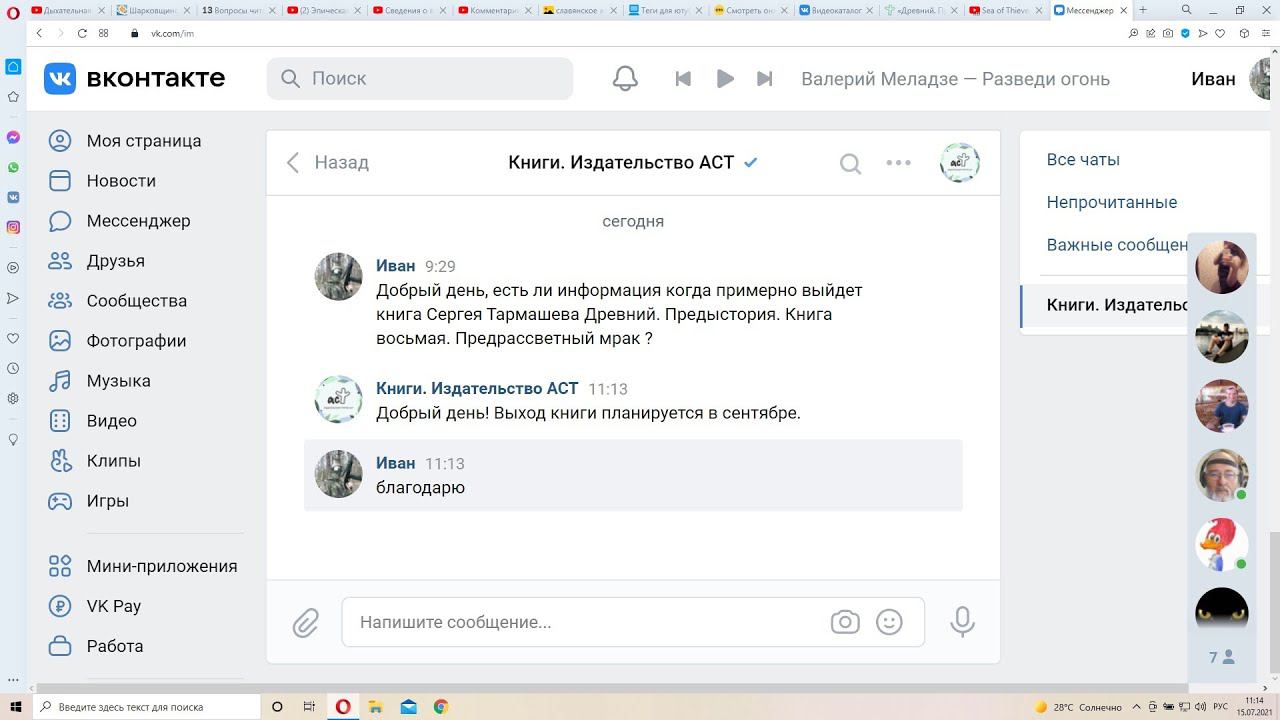
Task: Play the current music track
Action: point(725,79)
